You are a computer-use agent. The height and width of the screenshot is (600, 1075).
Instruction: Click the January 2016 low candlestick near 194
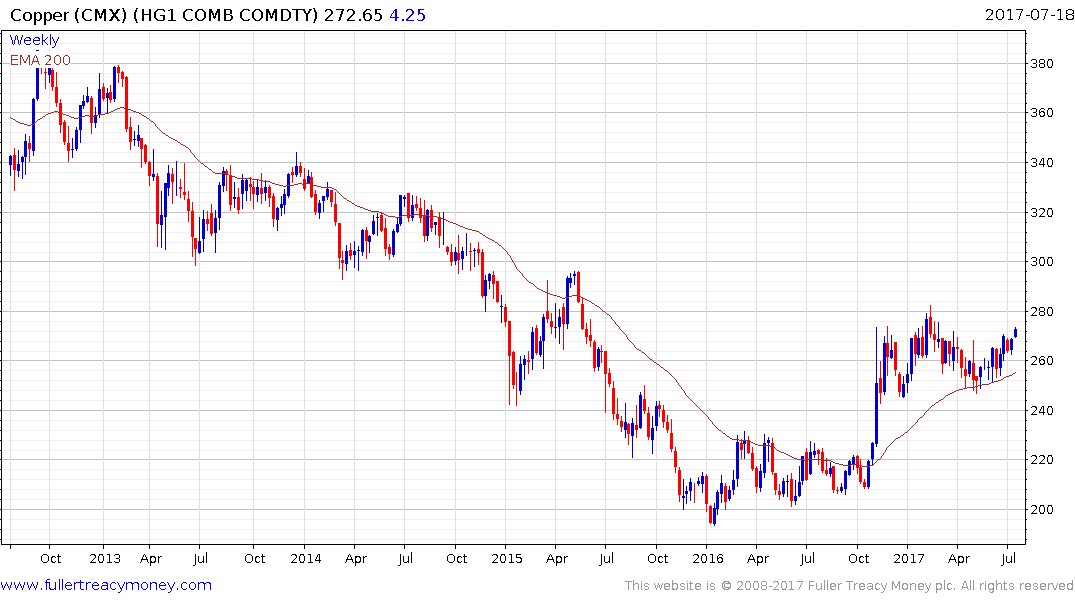[x=714, y=515]
